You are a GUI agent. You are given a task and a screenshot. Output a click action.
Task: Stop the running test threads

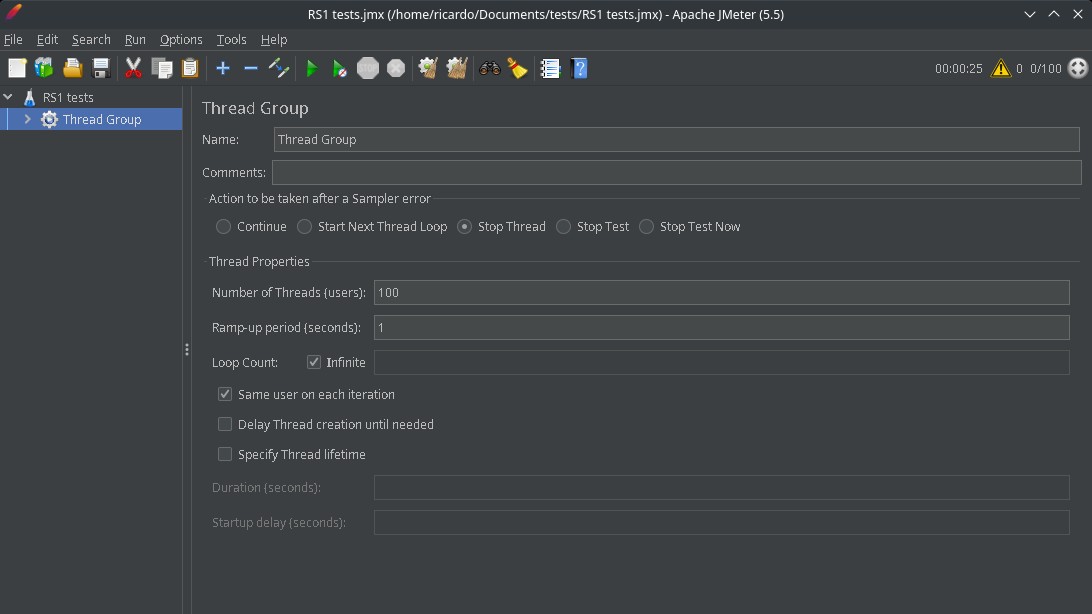[368, 68]
